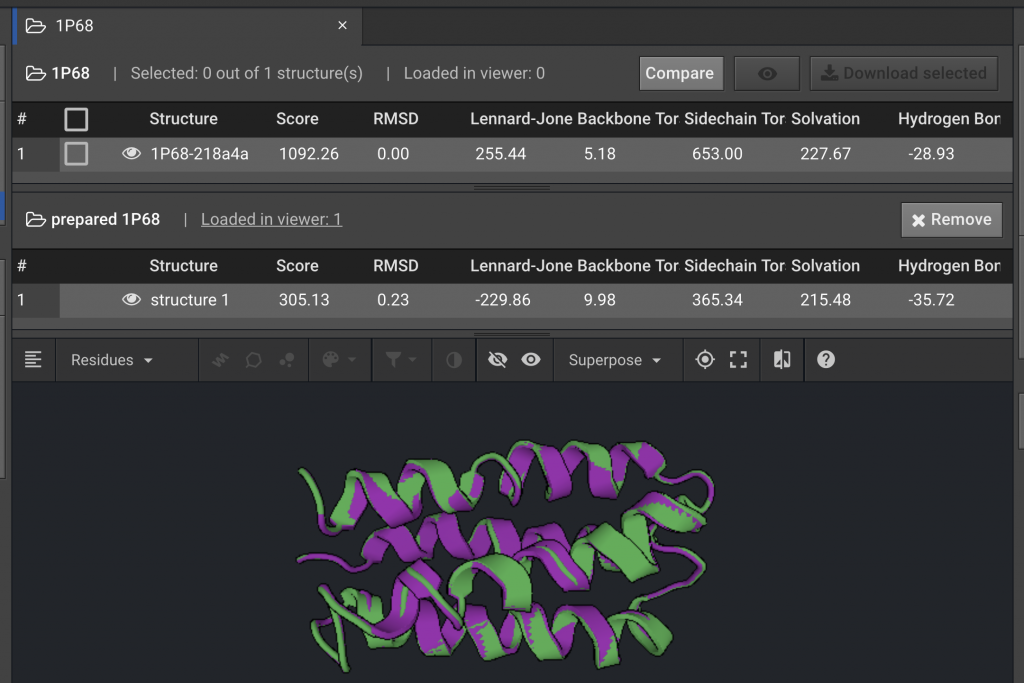Screen dimensions: 1024x683
Task: Toggle visibility eye of 1P68-218a4a
Action: click(131, 153)
